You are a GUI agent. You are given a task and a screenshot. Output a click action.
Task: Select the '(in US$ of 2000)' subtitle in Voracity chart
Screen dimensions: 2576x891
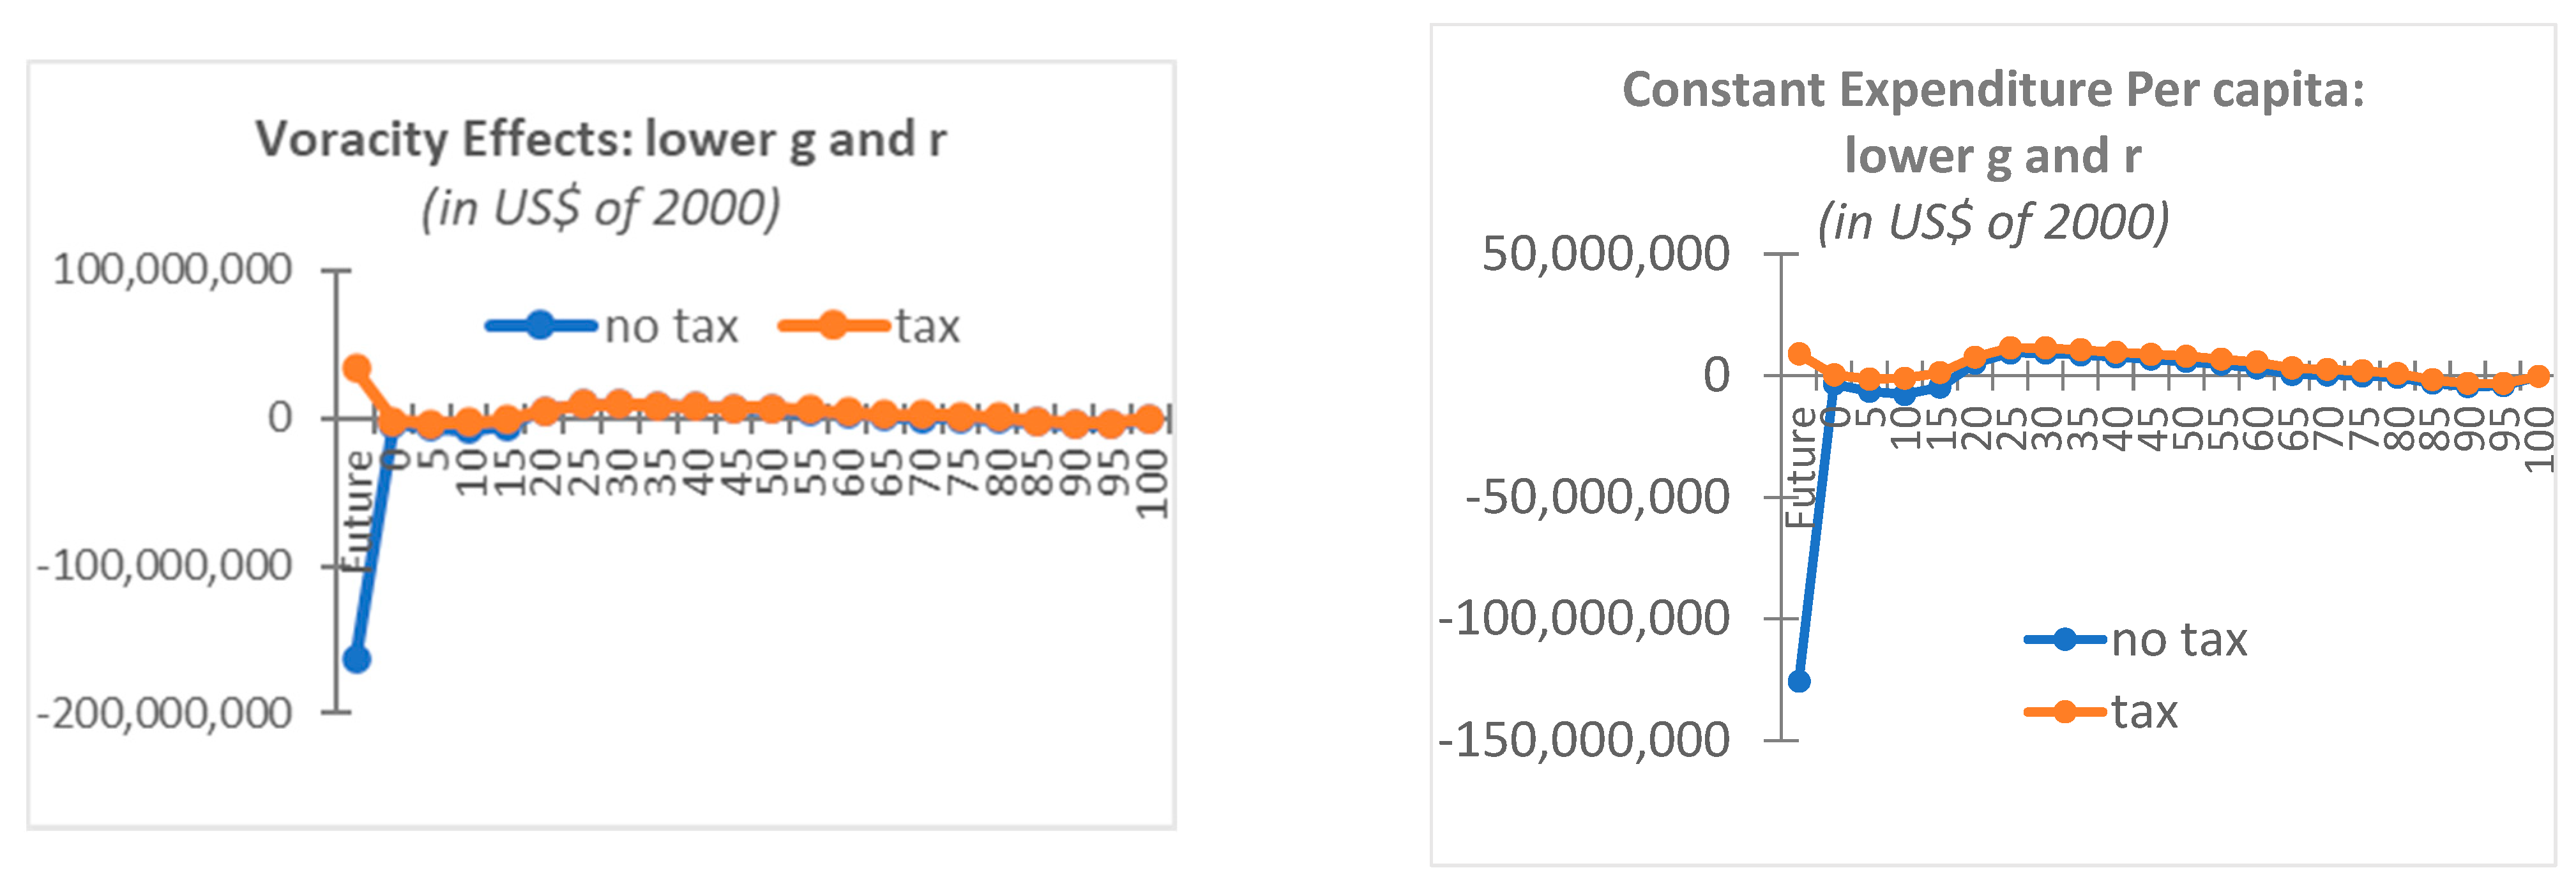tap(600, 209)
